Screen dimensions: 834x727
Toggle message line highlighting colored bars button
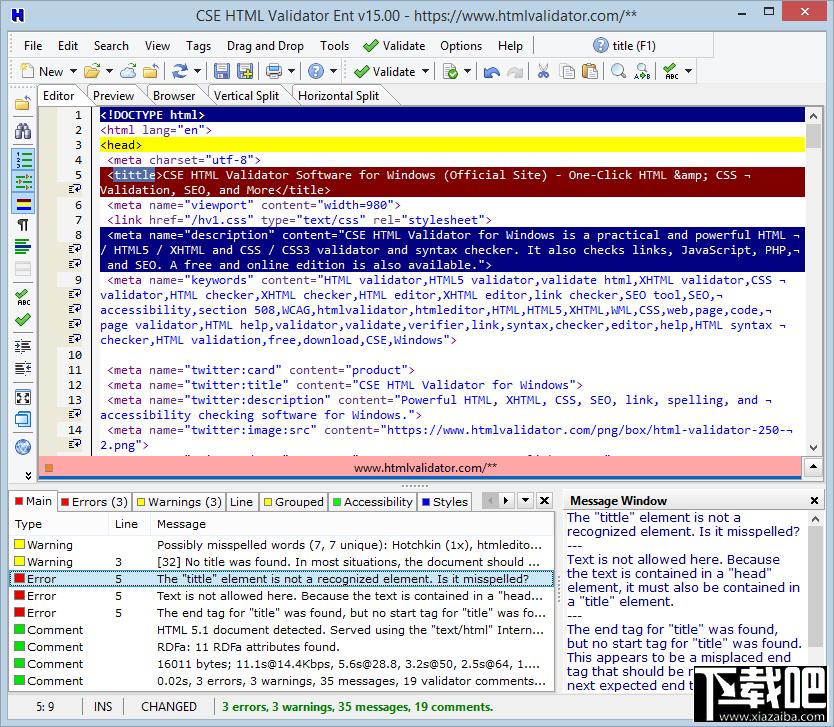click(x=23, y=204)
